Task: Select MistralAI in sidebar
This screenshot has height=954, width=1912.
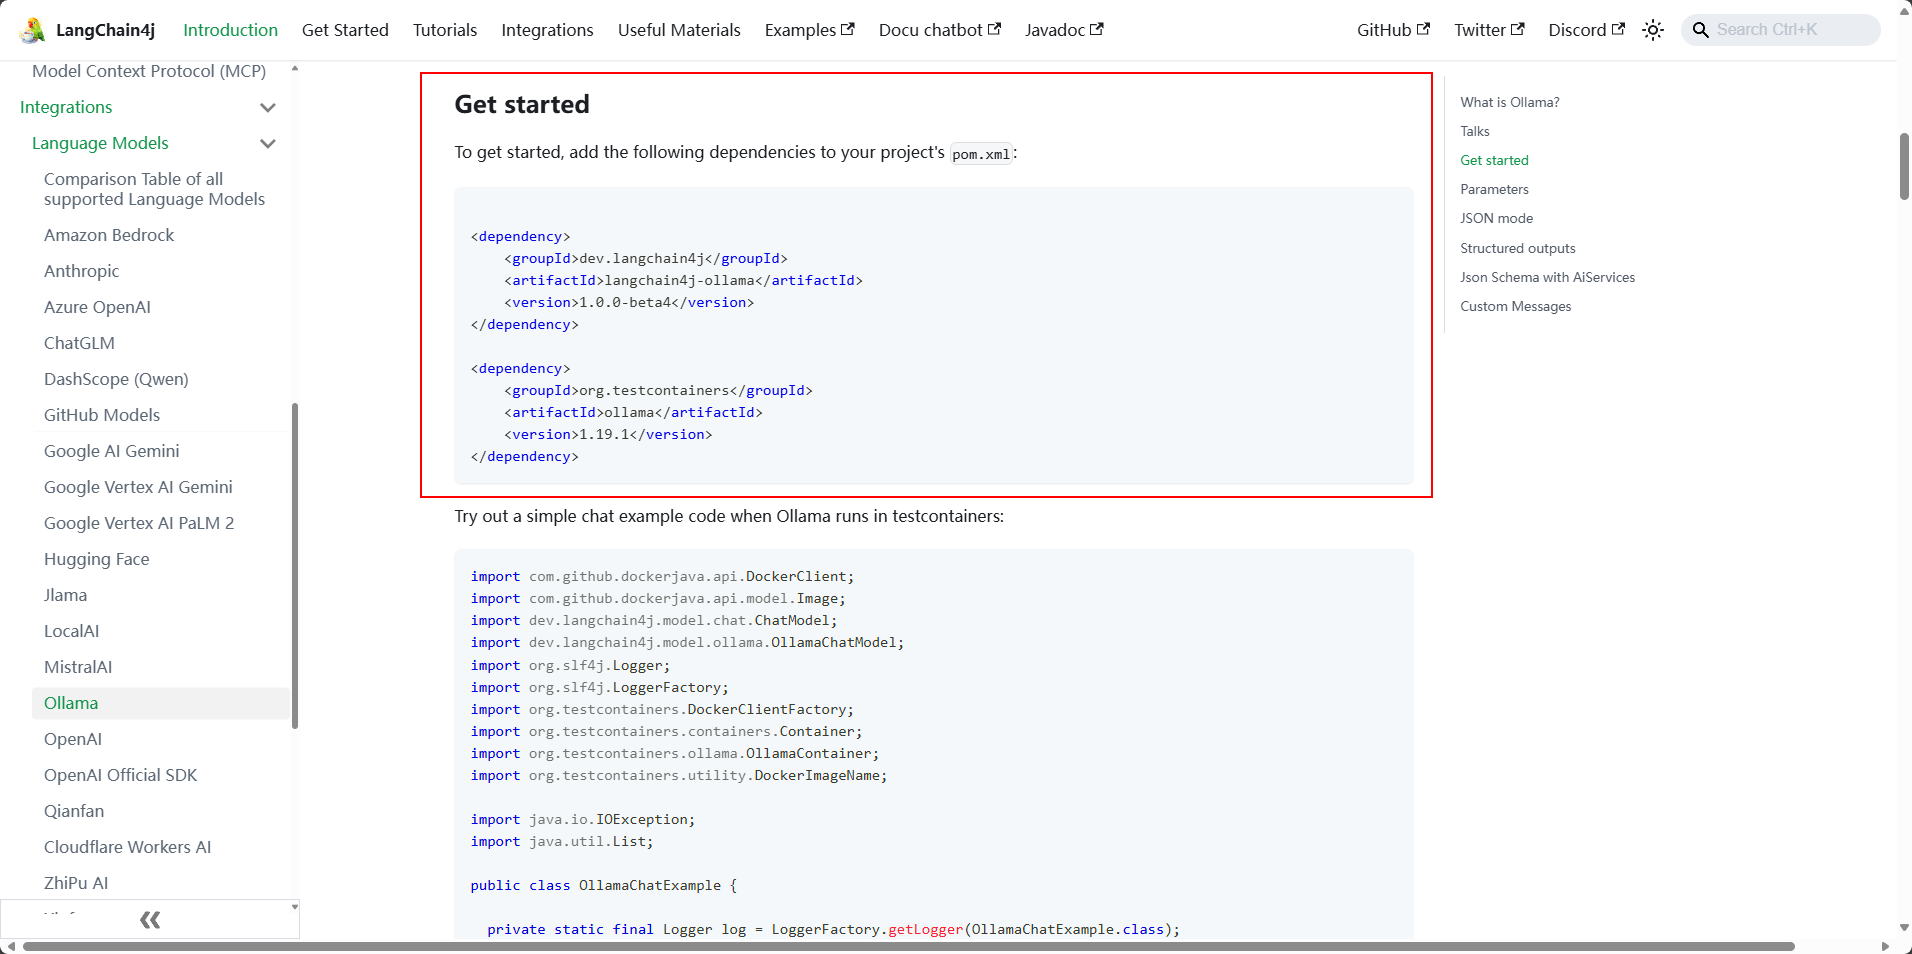Action: 78,667
